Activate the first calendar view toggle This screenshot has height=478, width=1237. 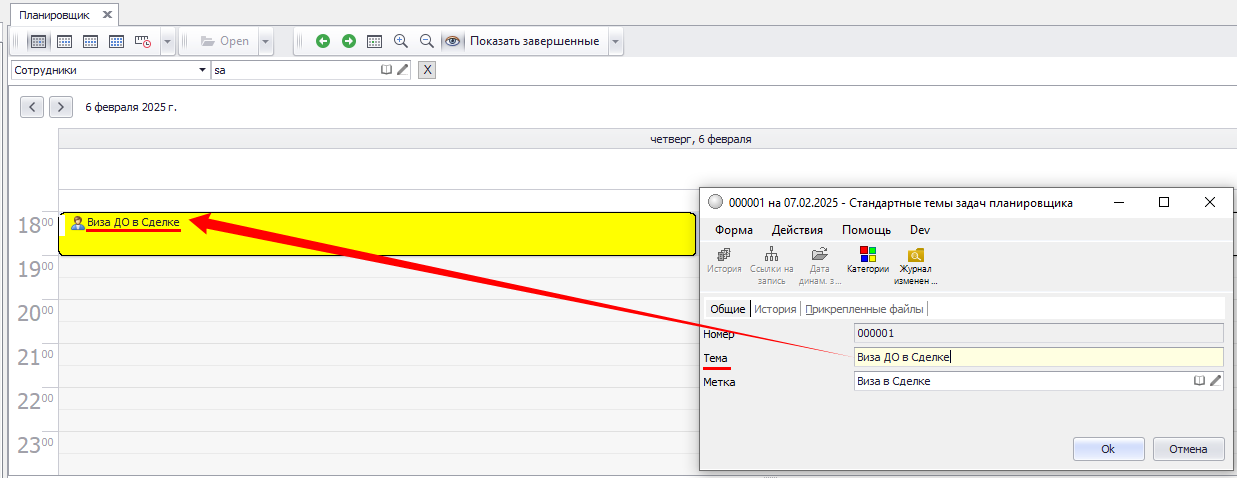(x=38, y=41)
